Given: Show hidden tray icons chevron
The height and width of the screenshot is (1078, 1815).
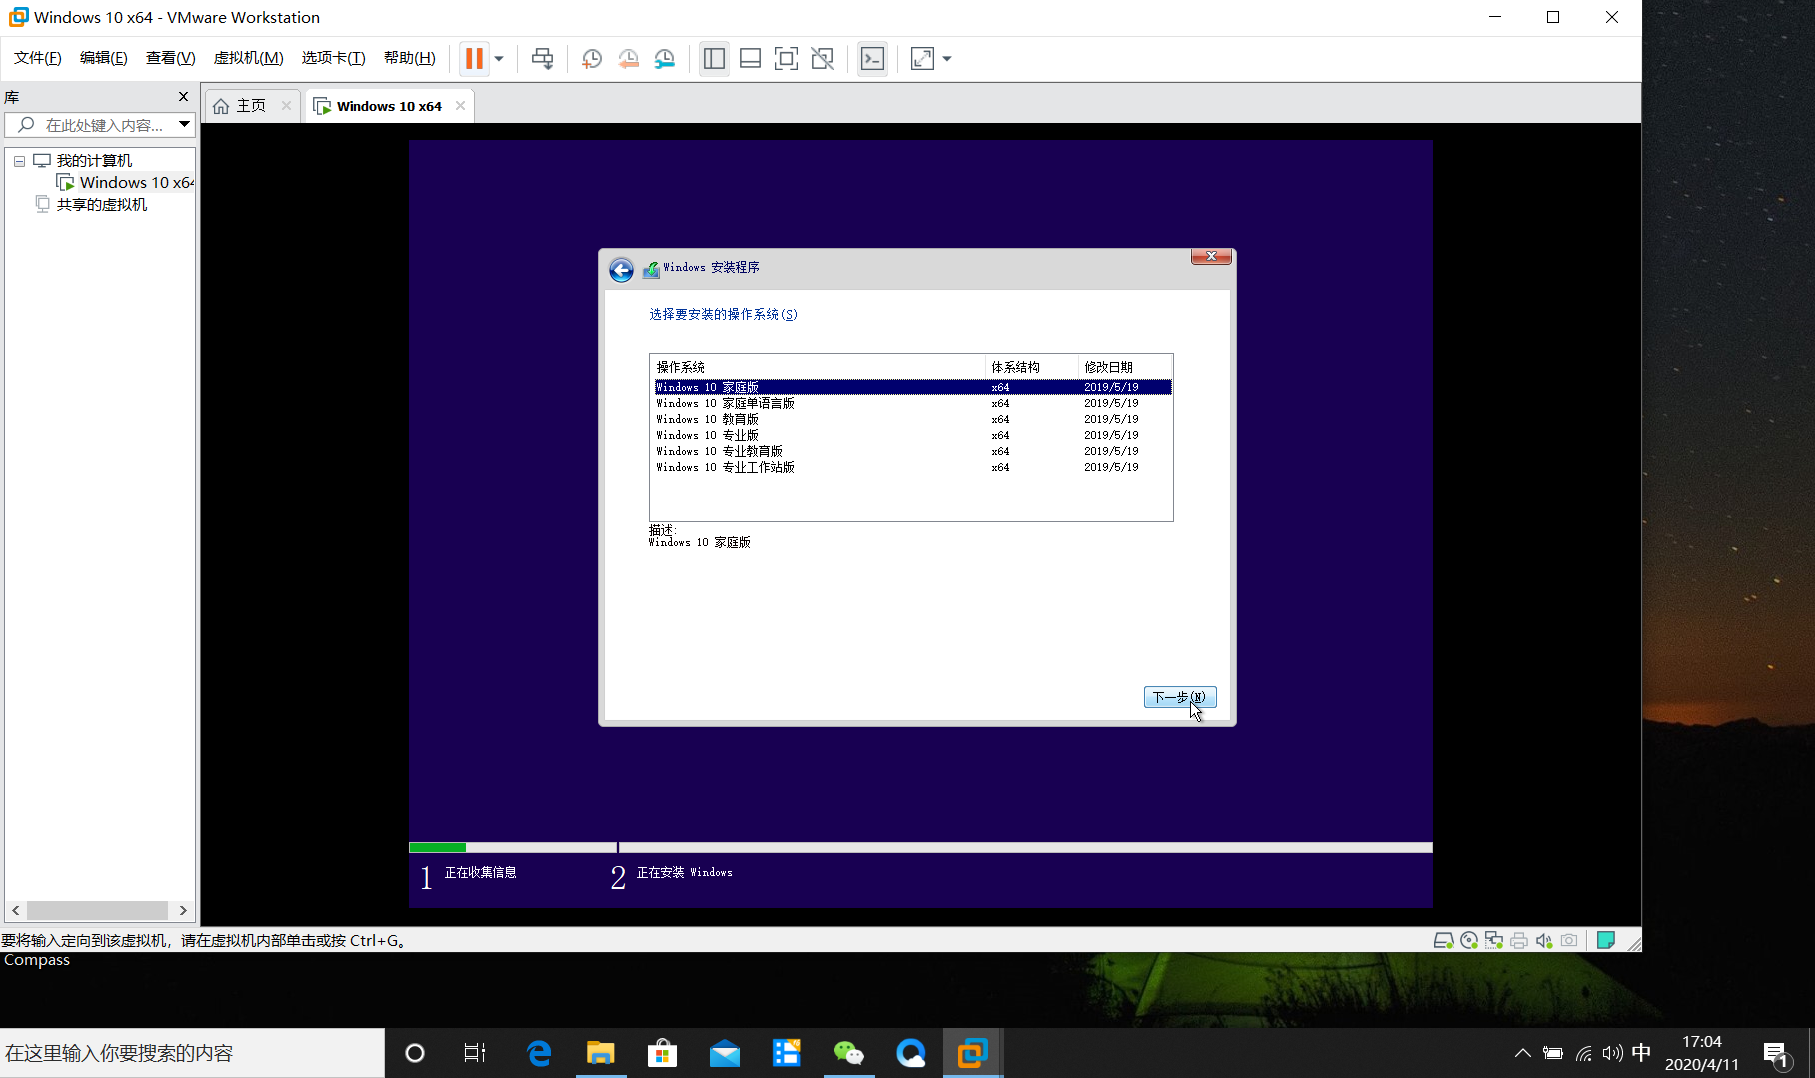Looking at the screenshot, I should [1522, 1053].
